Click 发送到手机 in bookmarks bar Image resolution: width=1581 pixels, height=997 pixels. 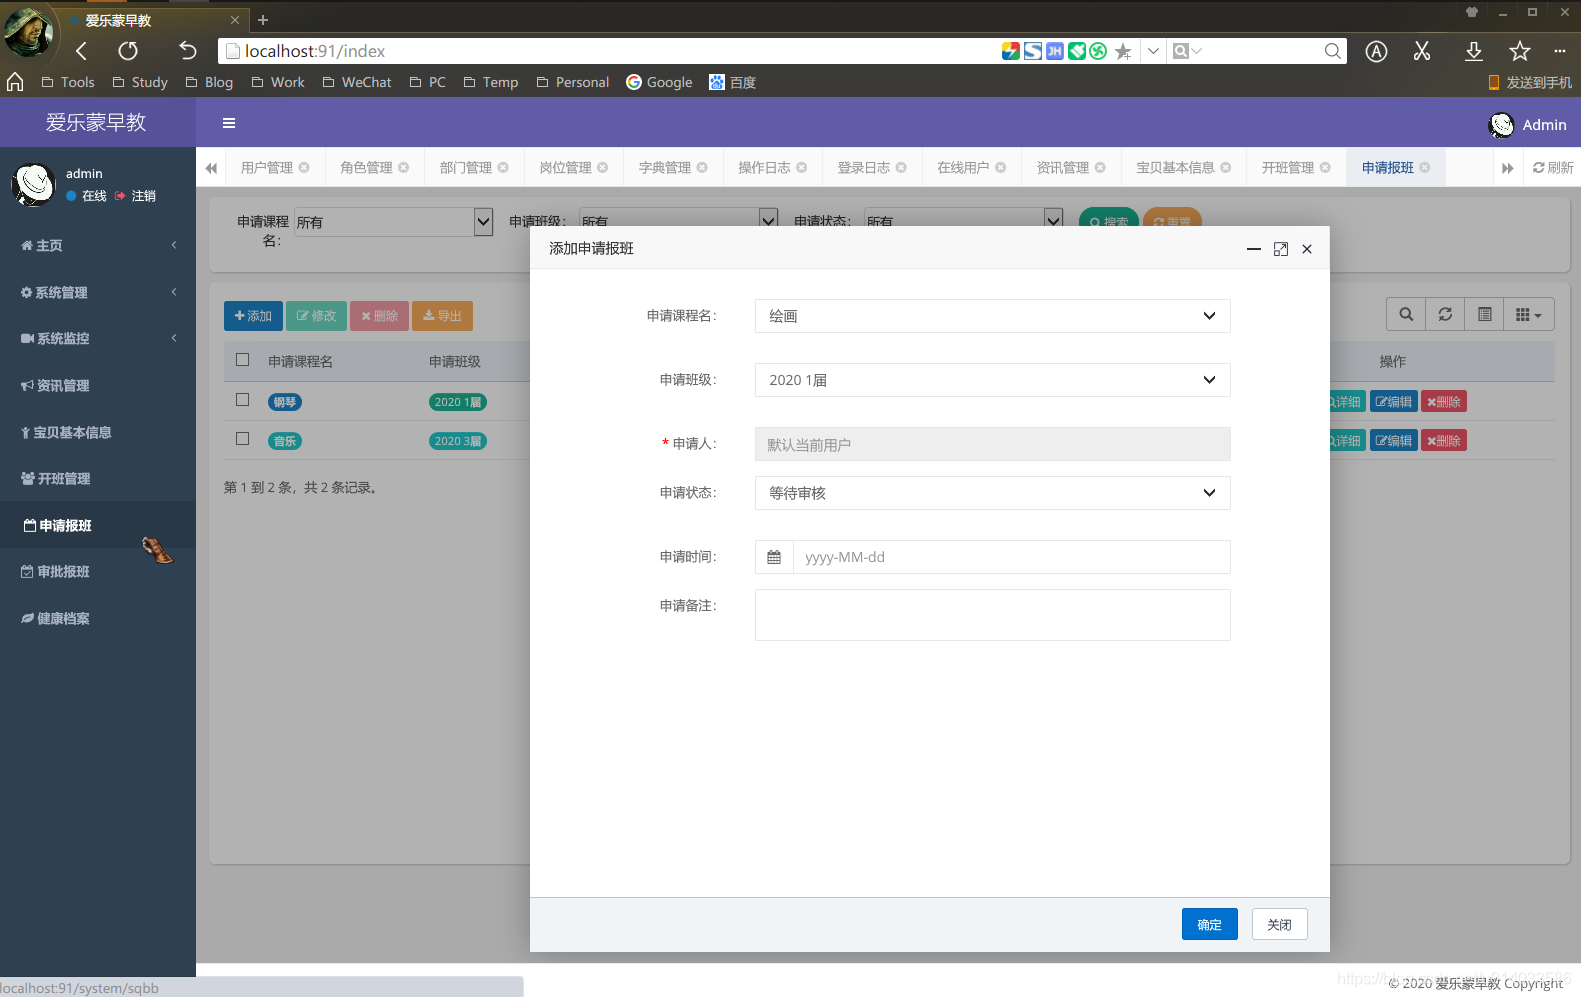[1530, 82]
